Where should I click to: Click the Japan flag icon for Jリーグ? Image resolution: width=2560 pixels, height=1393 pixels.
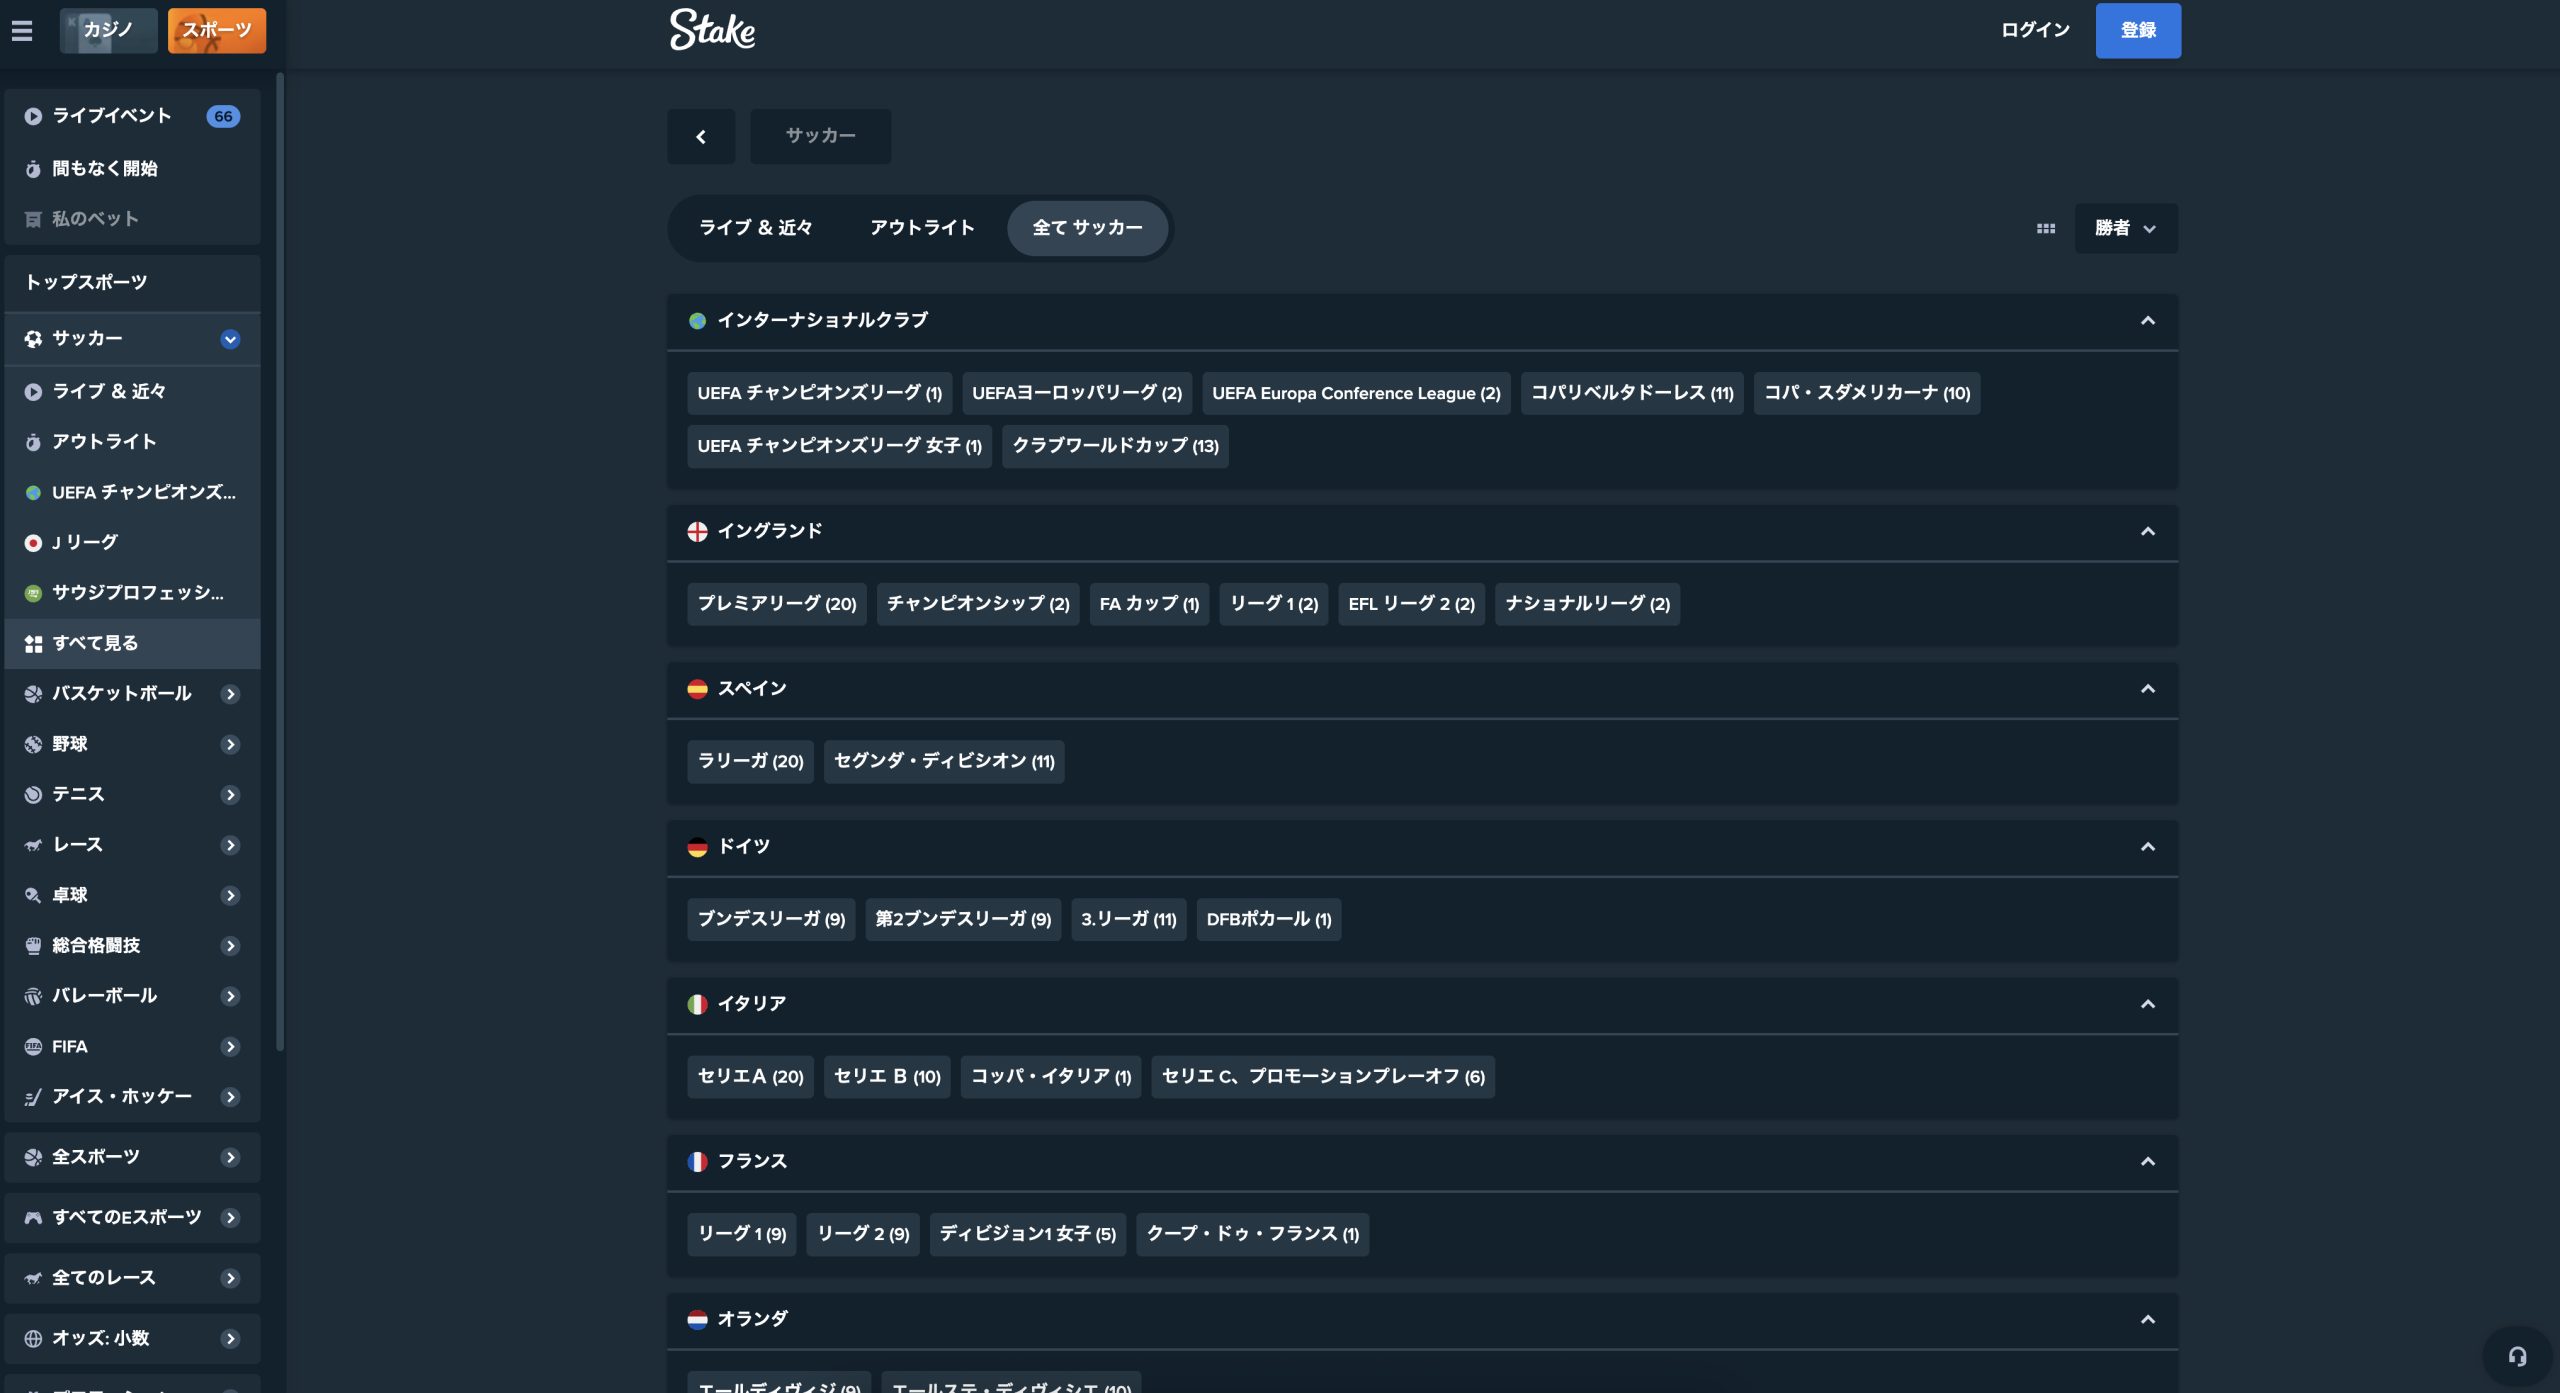pyautogui.click(x=33, y=543)
